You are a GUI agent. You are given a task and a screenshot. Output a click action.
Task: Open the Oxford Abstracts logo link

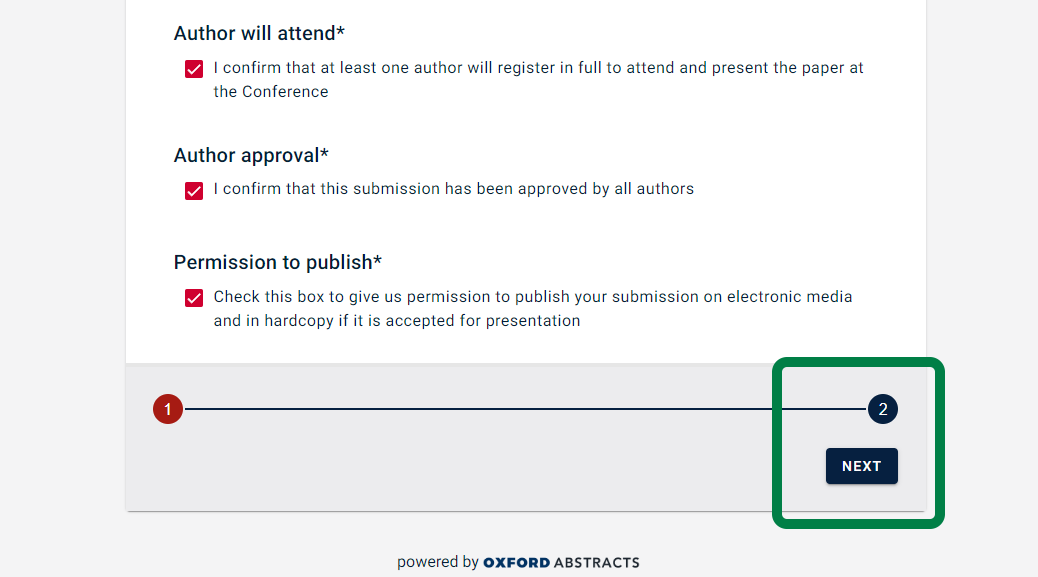tap(561, 562)
